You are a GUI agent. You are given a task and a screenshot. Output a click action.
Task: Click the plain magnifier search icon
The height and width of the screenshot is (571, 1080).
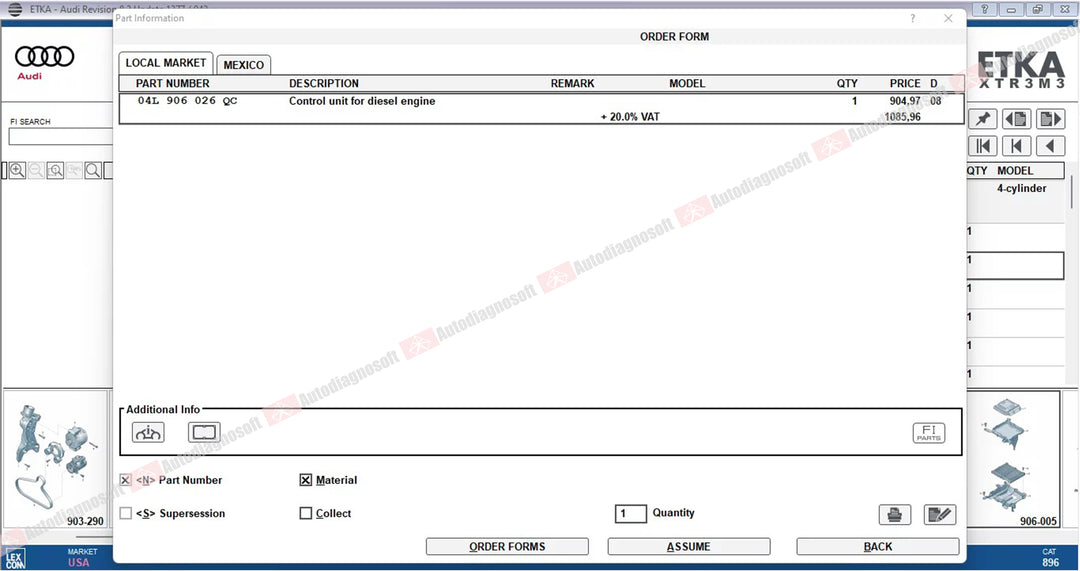[x=93, y=170]
